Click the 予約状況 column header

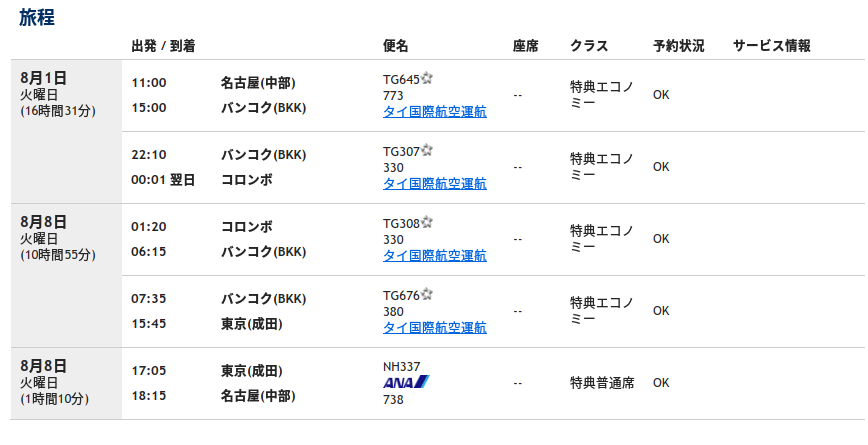(x=678, y=46)
